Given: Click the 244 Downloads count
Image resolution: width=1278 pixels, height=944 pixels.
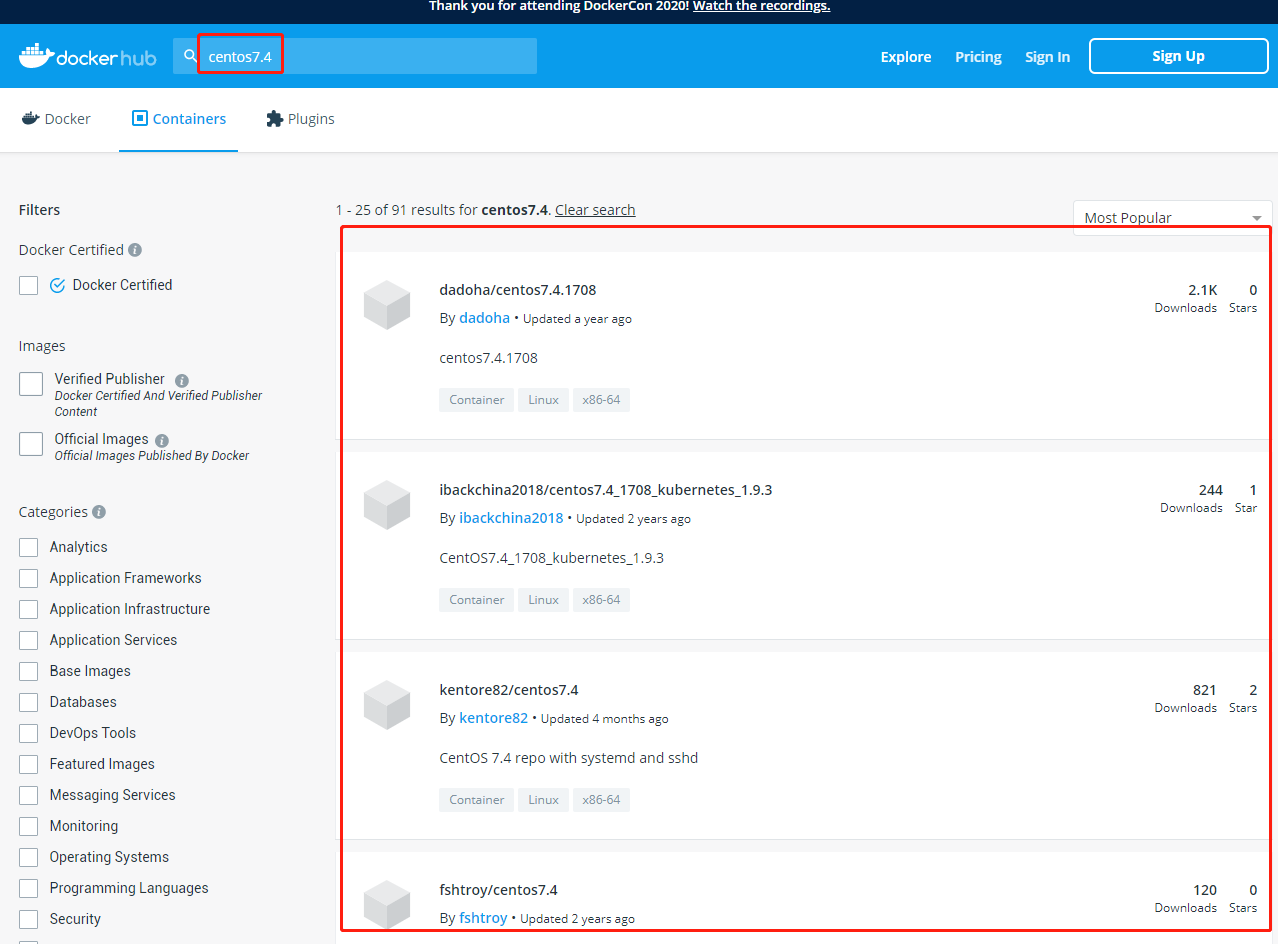Looking at the screenshot, I should 1191,498.
